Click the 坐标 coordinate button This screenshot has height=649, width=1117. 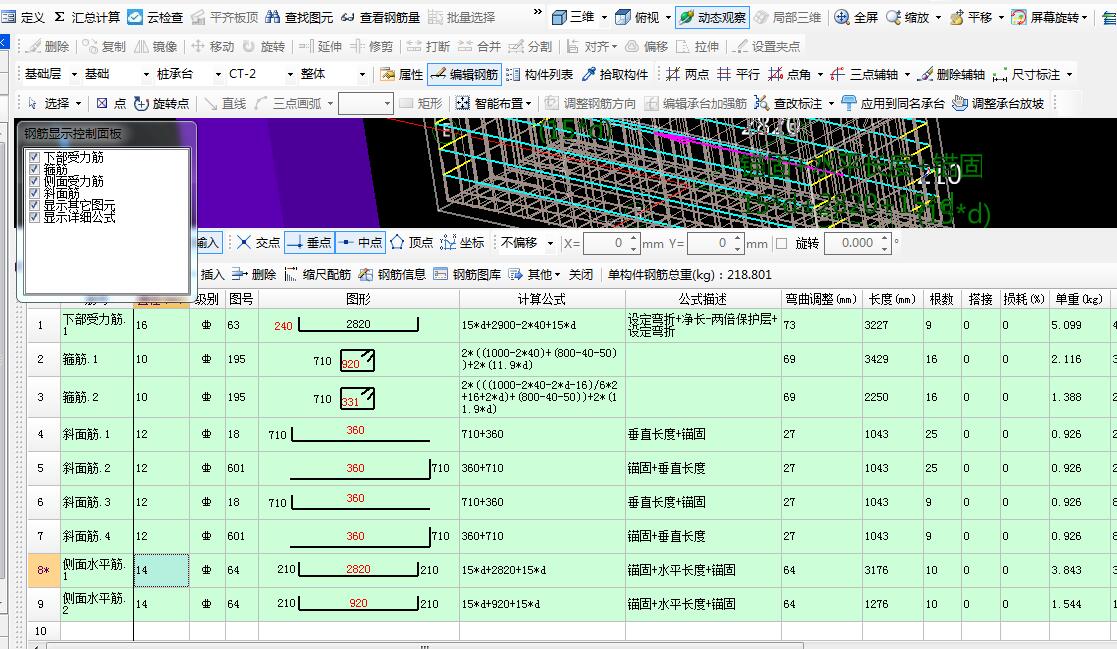[462, 243]
